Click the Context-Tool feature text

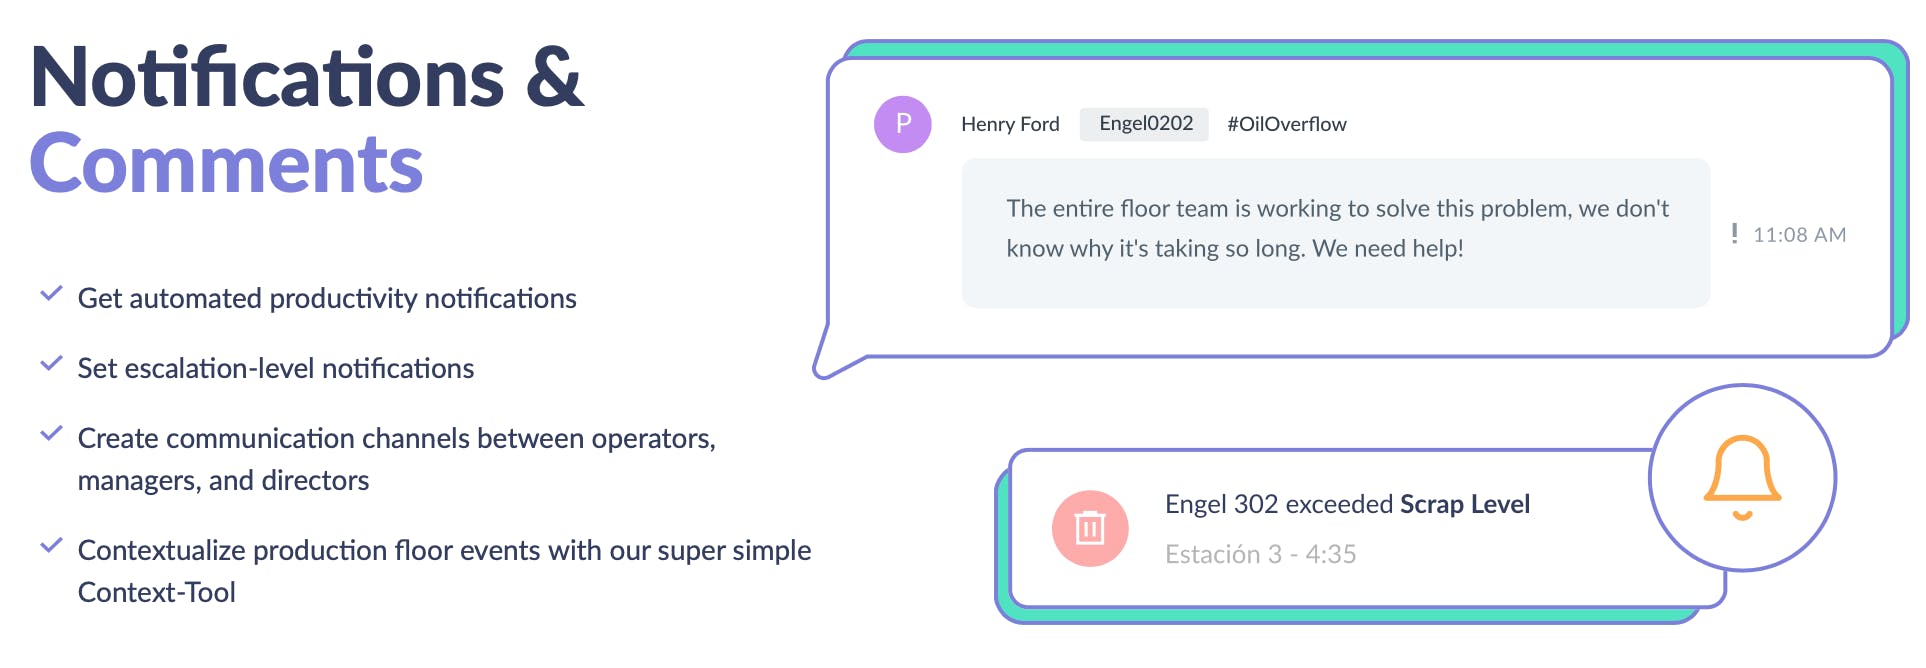point(157,592)
